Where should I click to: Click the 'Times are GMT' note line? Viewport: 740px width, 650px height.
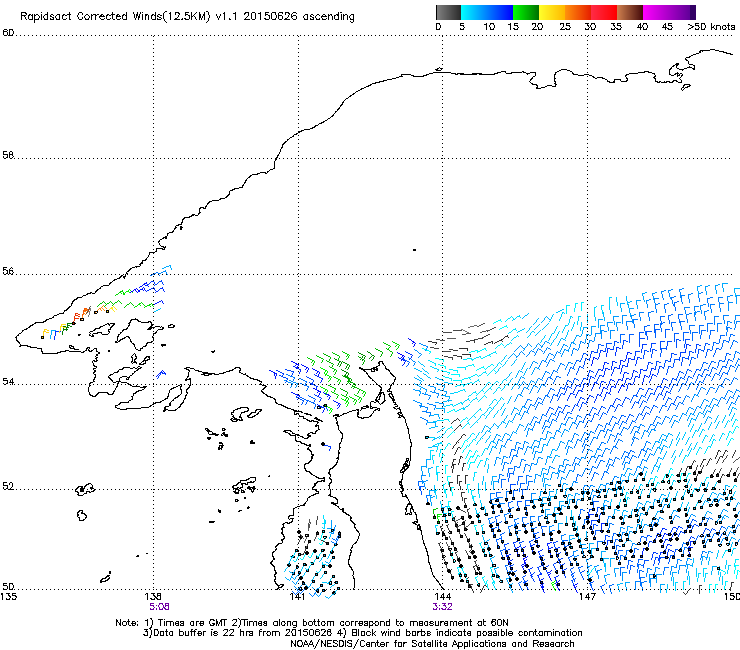[x=312, y=623]
